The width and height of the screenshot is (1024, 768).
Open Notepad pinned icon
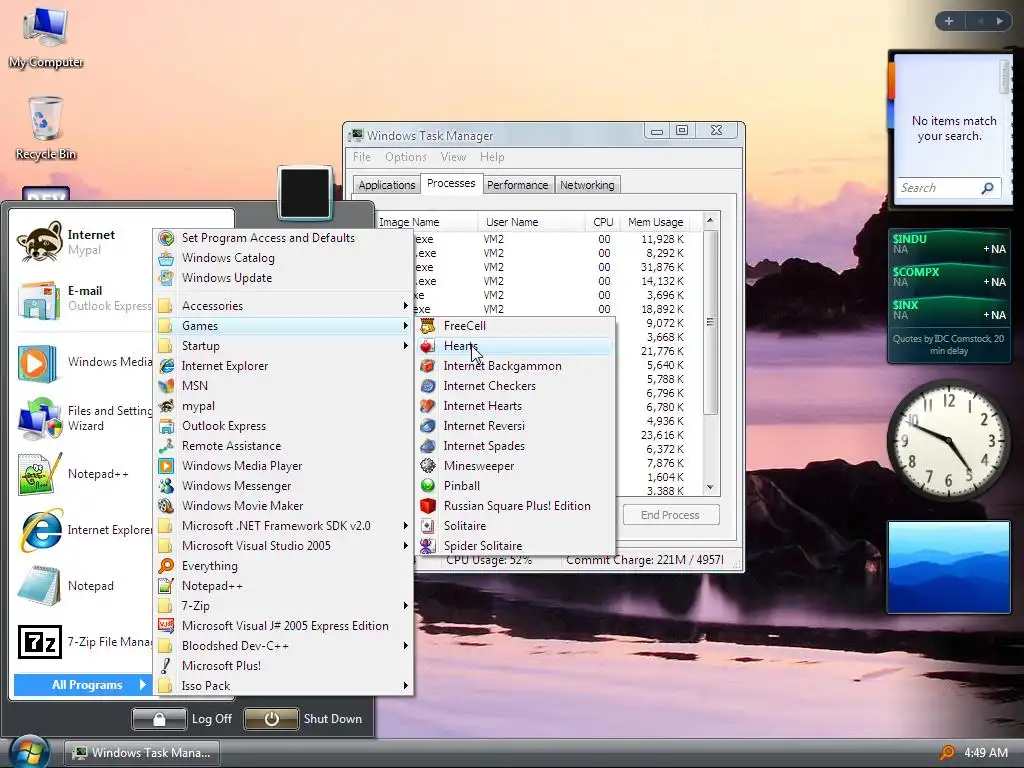39,586
